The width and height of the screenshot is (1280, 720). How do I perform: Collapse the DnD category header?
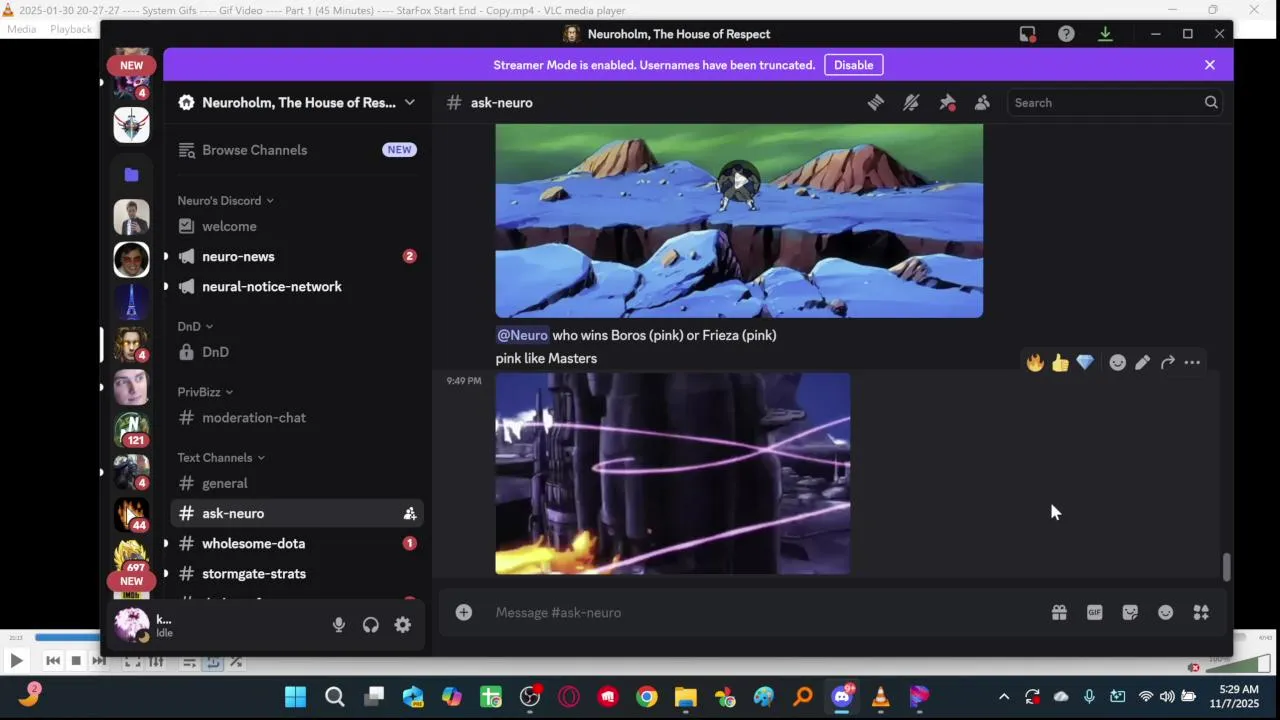click(195, 326)
